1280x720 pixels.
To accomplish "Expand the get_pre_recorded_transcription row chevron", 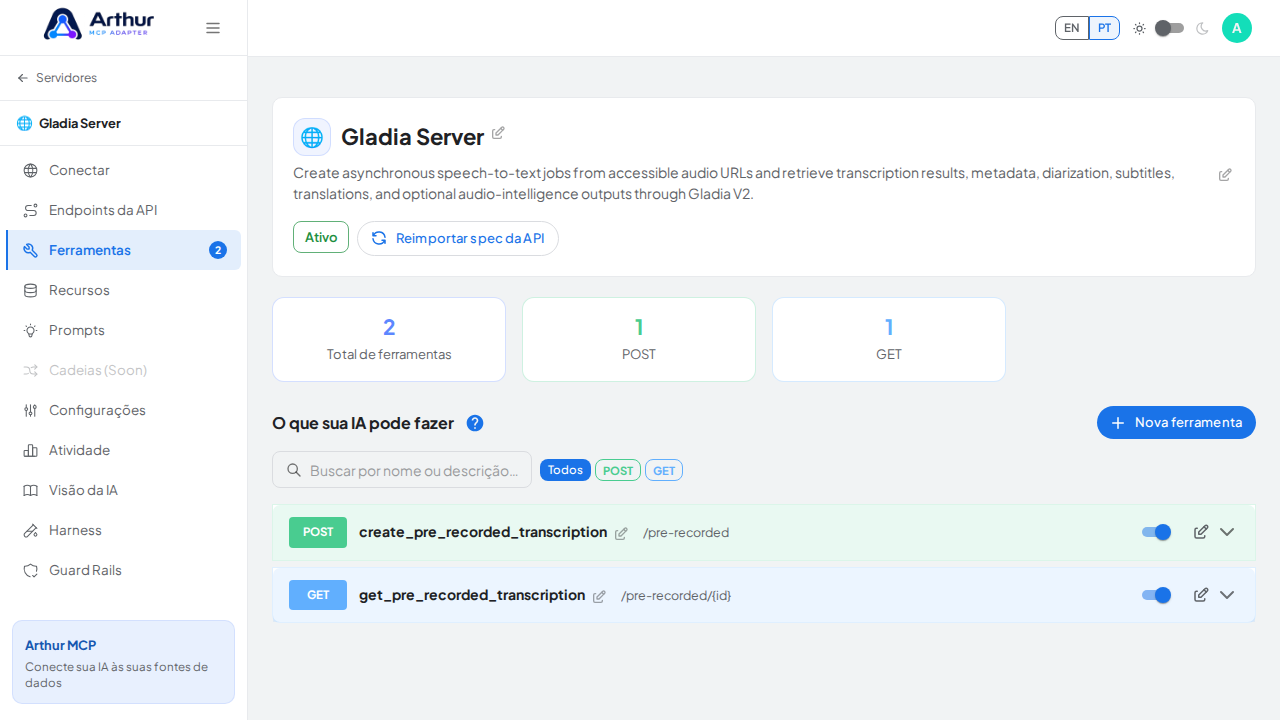I will click(1227, 595).
